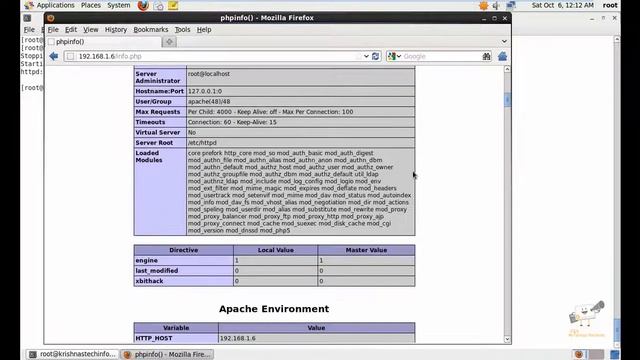640x360 pixels.
Task: Click the Firefox workspace icon in bottom panel
Action: tap(578, 354)
